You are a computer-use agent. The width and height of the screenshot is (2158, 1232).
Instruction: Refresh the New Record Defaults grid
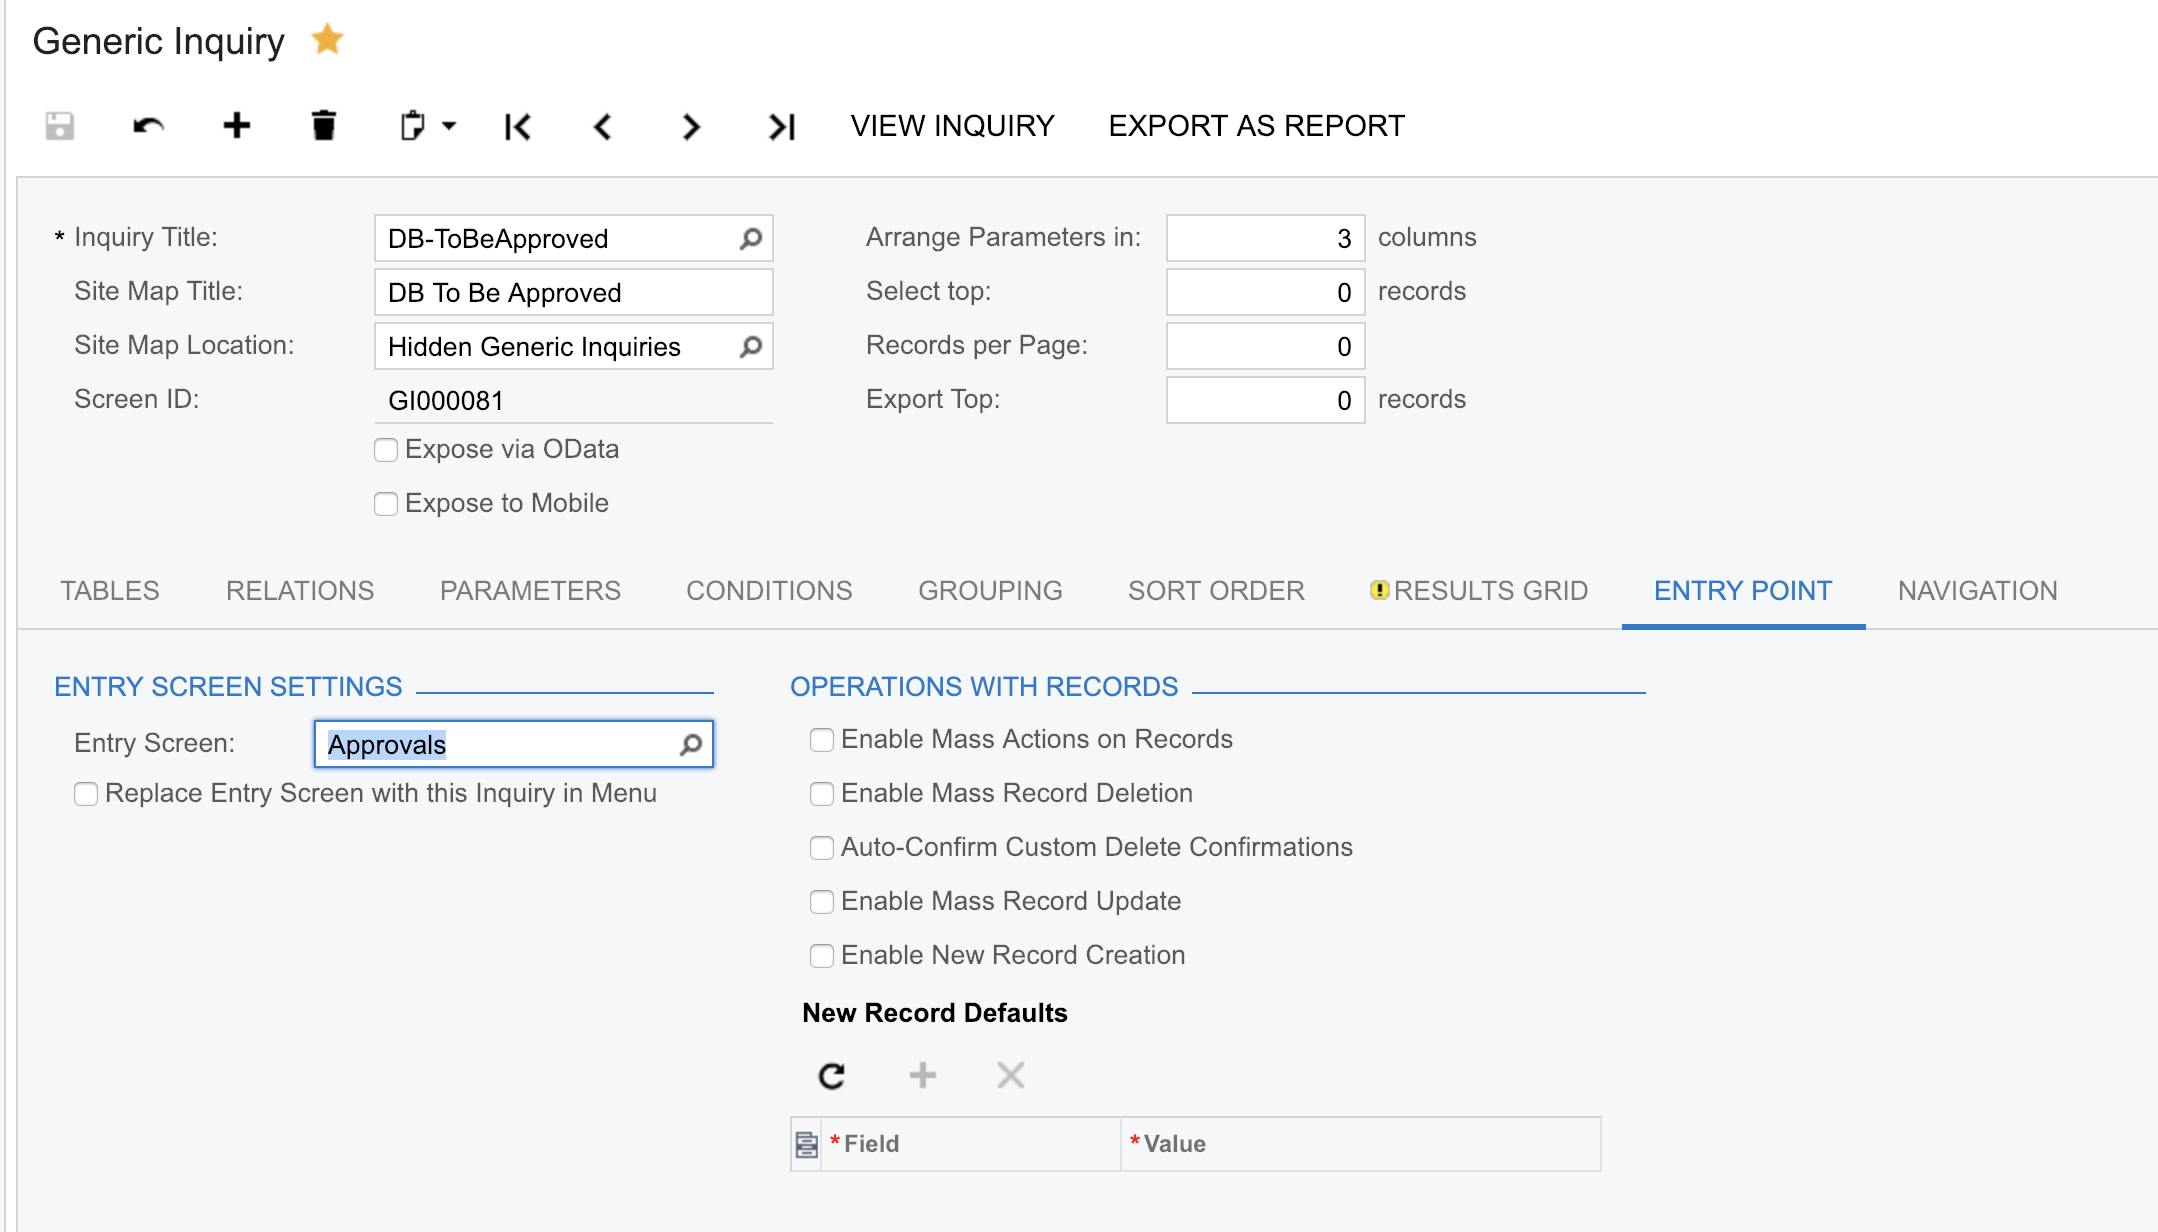pyautogui.click(x=832, y=1075)
